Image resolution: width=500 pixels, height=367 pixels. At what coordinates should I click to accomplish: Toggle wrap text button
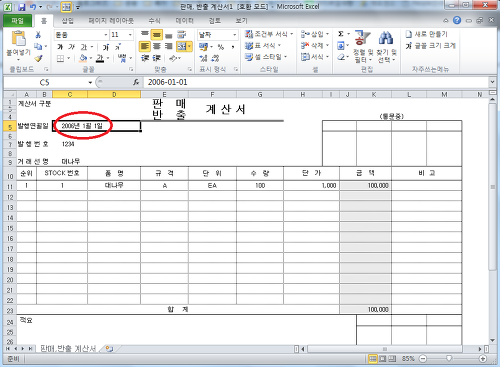[181, 34]
